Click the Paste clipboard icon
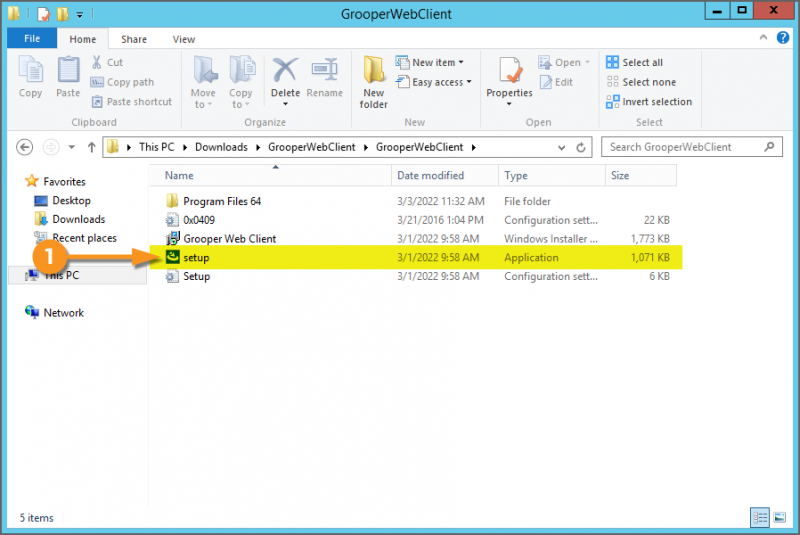The height and width of the screenshot is (535, 800). pos(68,70)
